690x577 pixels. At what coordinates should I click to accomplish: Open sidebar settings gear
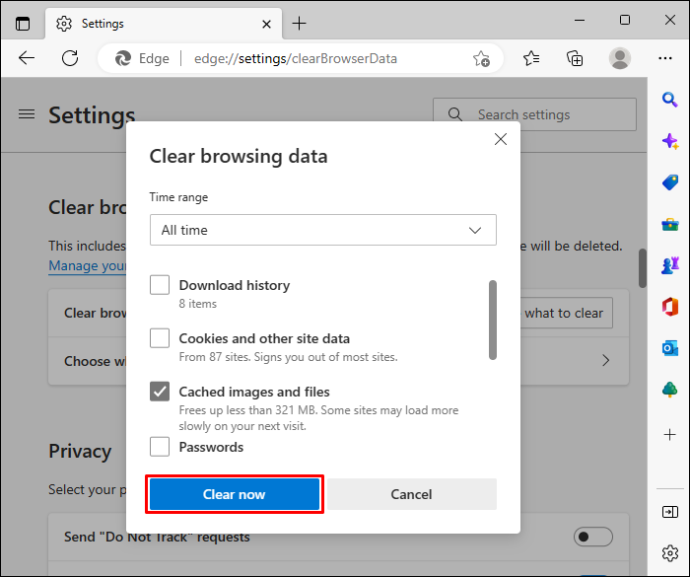click(670, 553)
